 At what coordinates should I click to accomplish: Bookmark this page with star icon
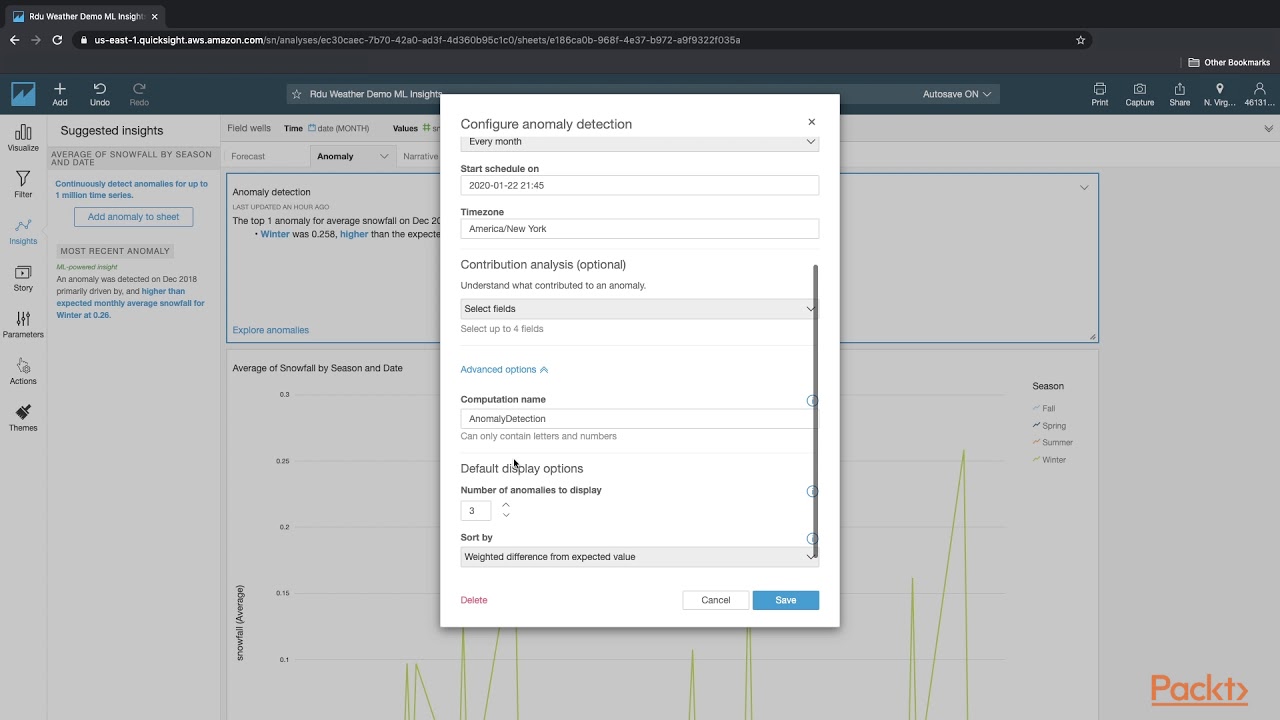click(1080, 40)
